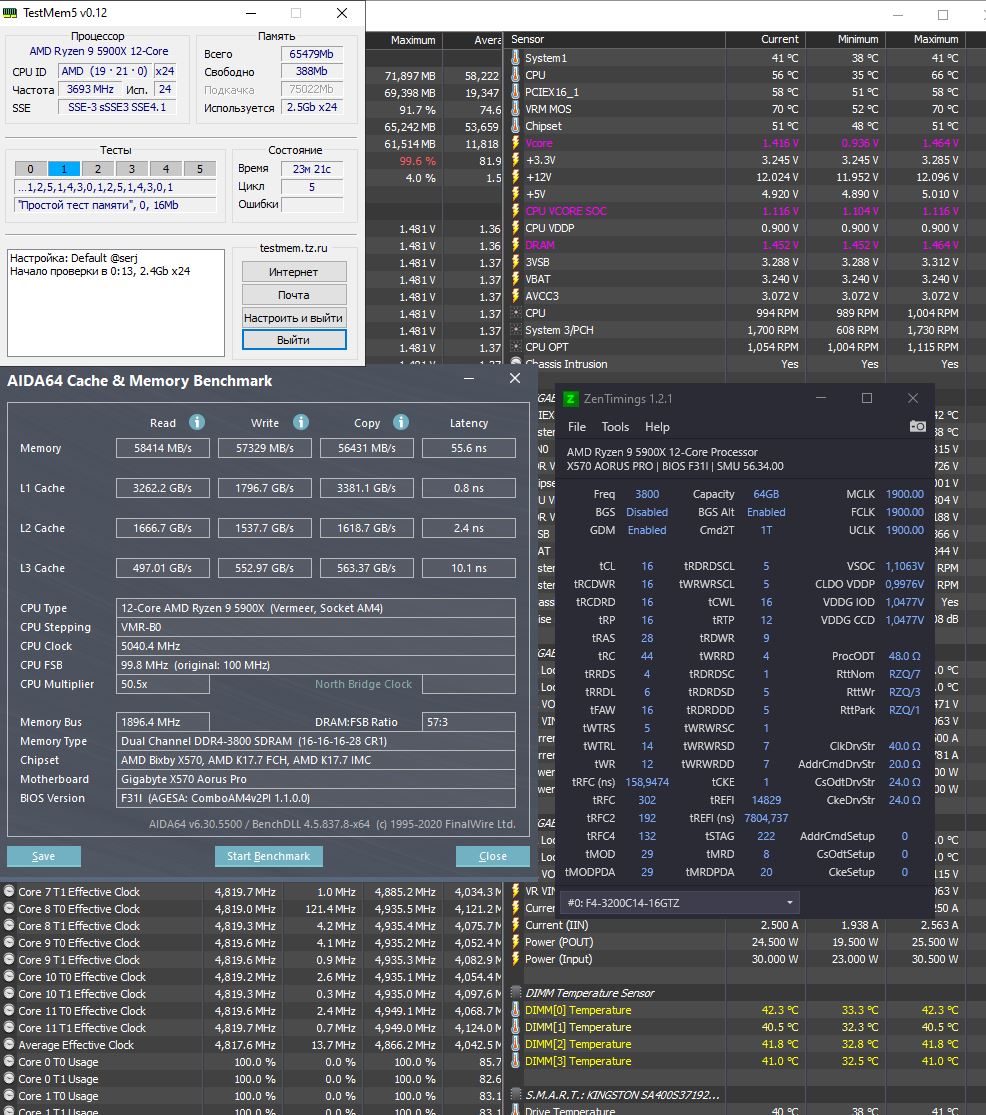The height and width of the screenshot is (1115, 986).
Task: Click thermometer icon next to System1 sensor
Action: point(515,58)
